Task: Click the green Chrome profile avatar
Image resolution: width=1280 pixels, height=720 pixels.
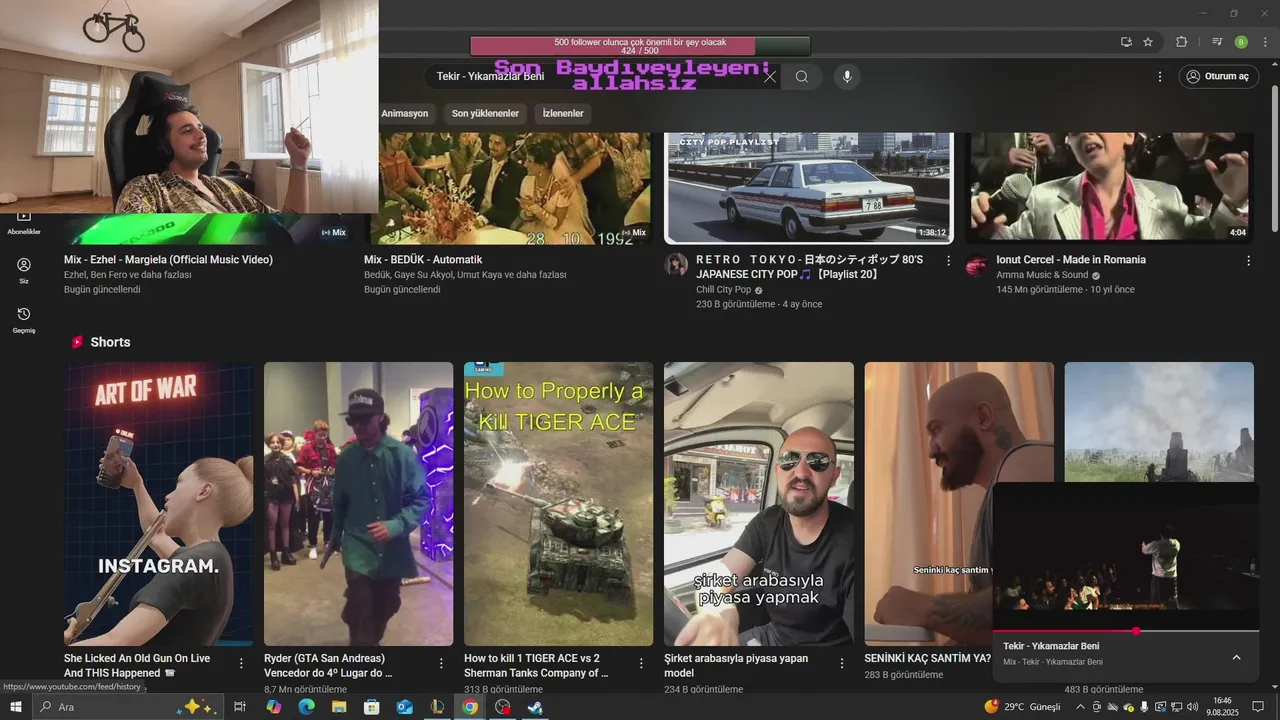Action: point(1241,42)
